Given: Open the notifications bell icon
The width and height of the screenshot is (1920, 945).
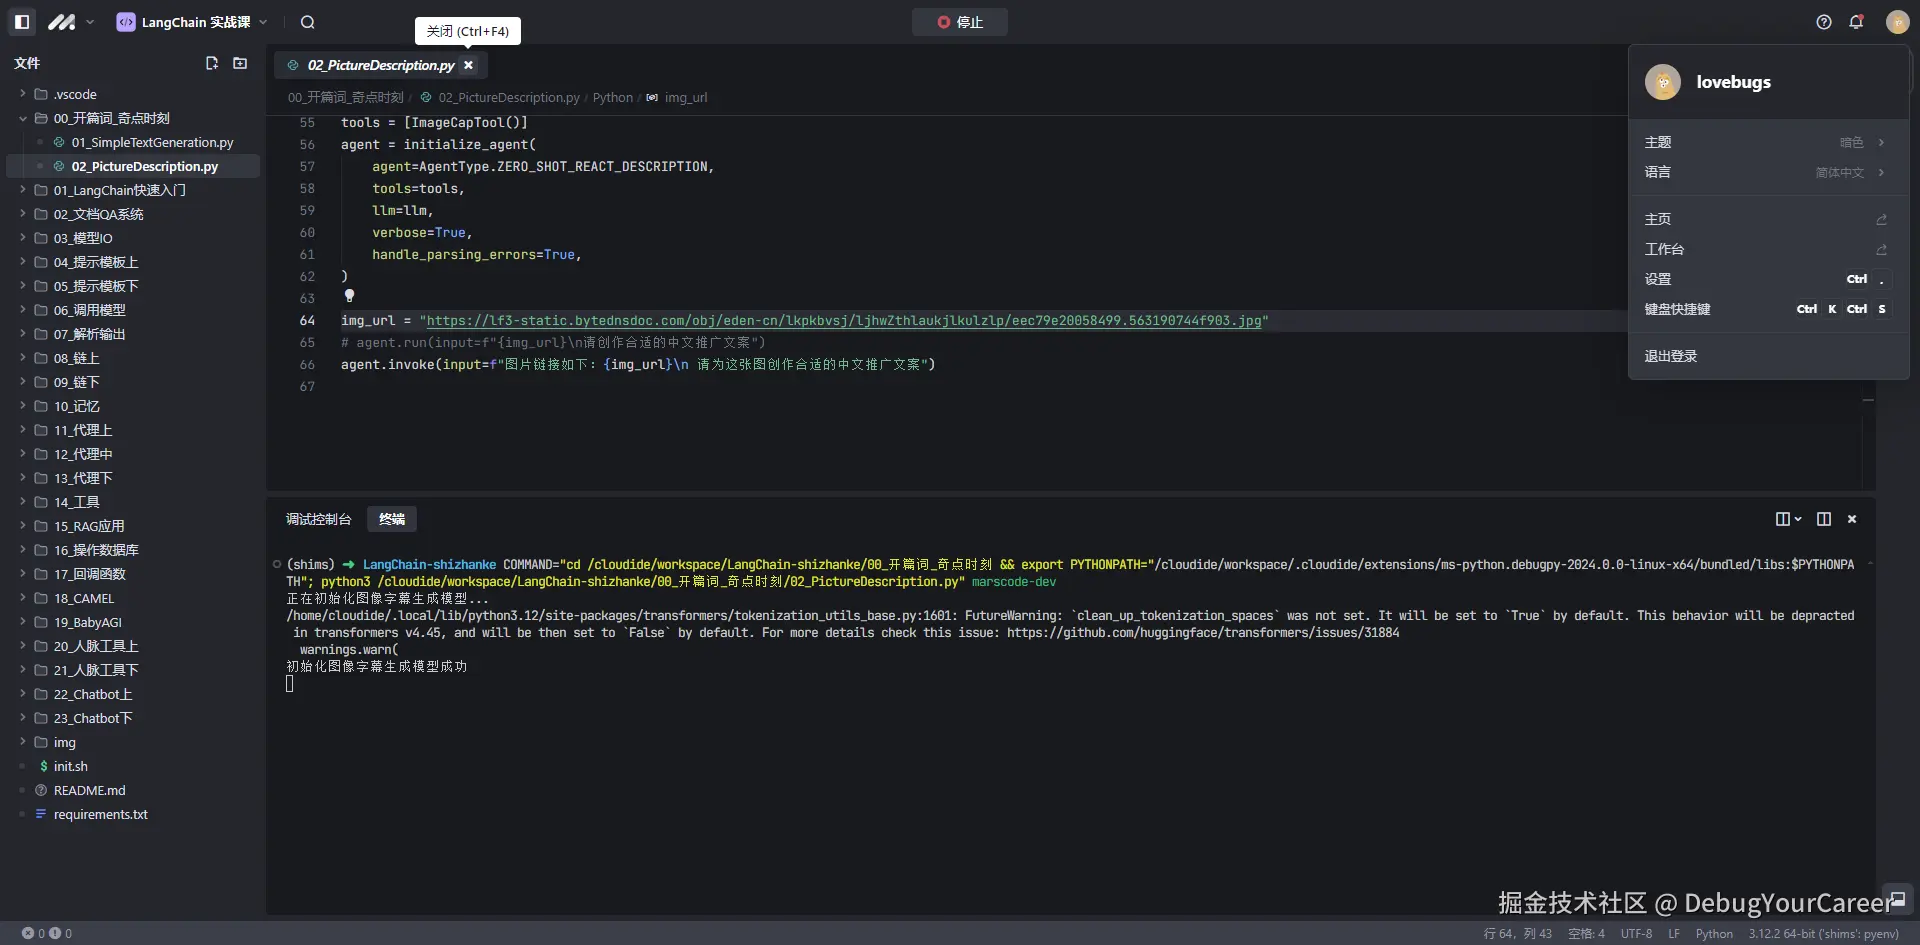Looking at the screenshot, I should pyautogui.click(x=1856, y=22).
